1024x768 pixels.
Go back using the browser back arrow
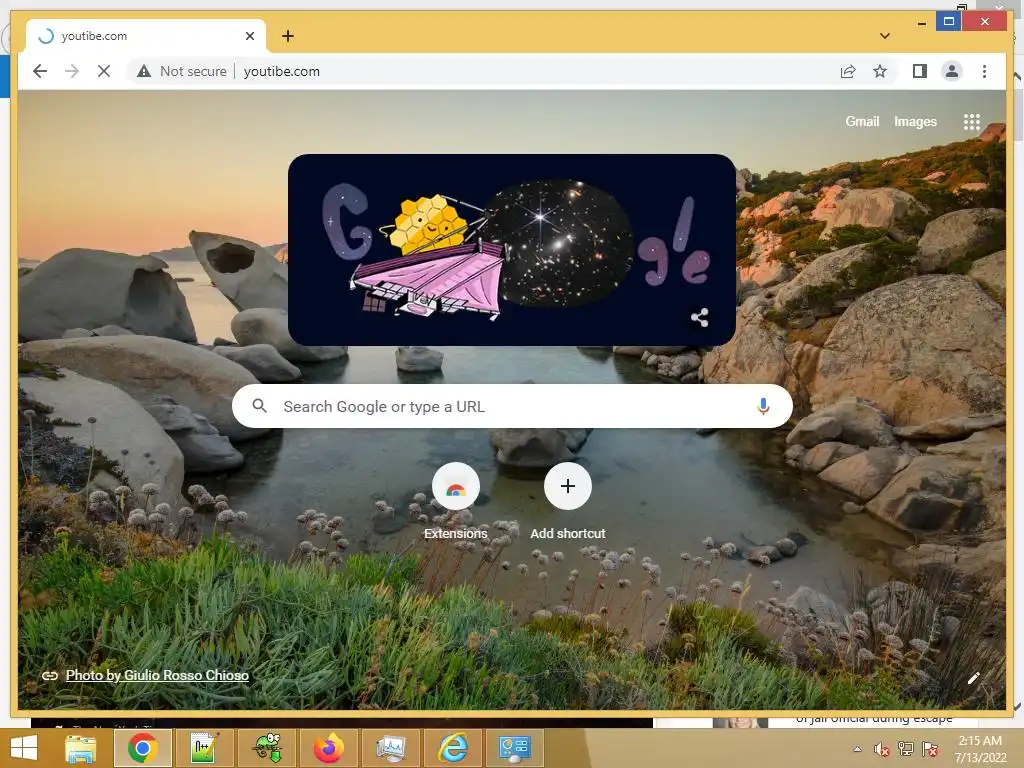click(x=40, y=71)
